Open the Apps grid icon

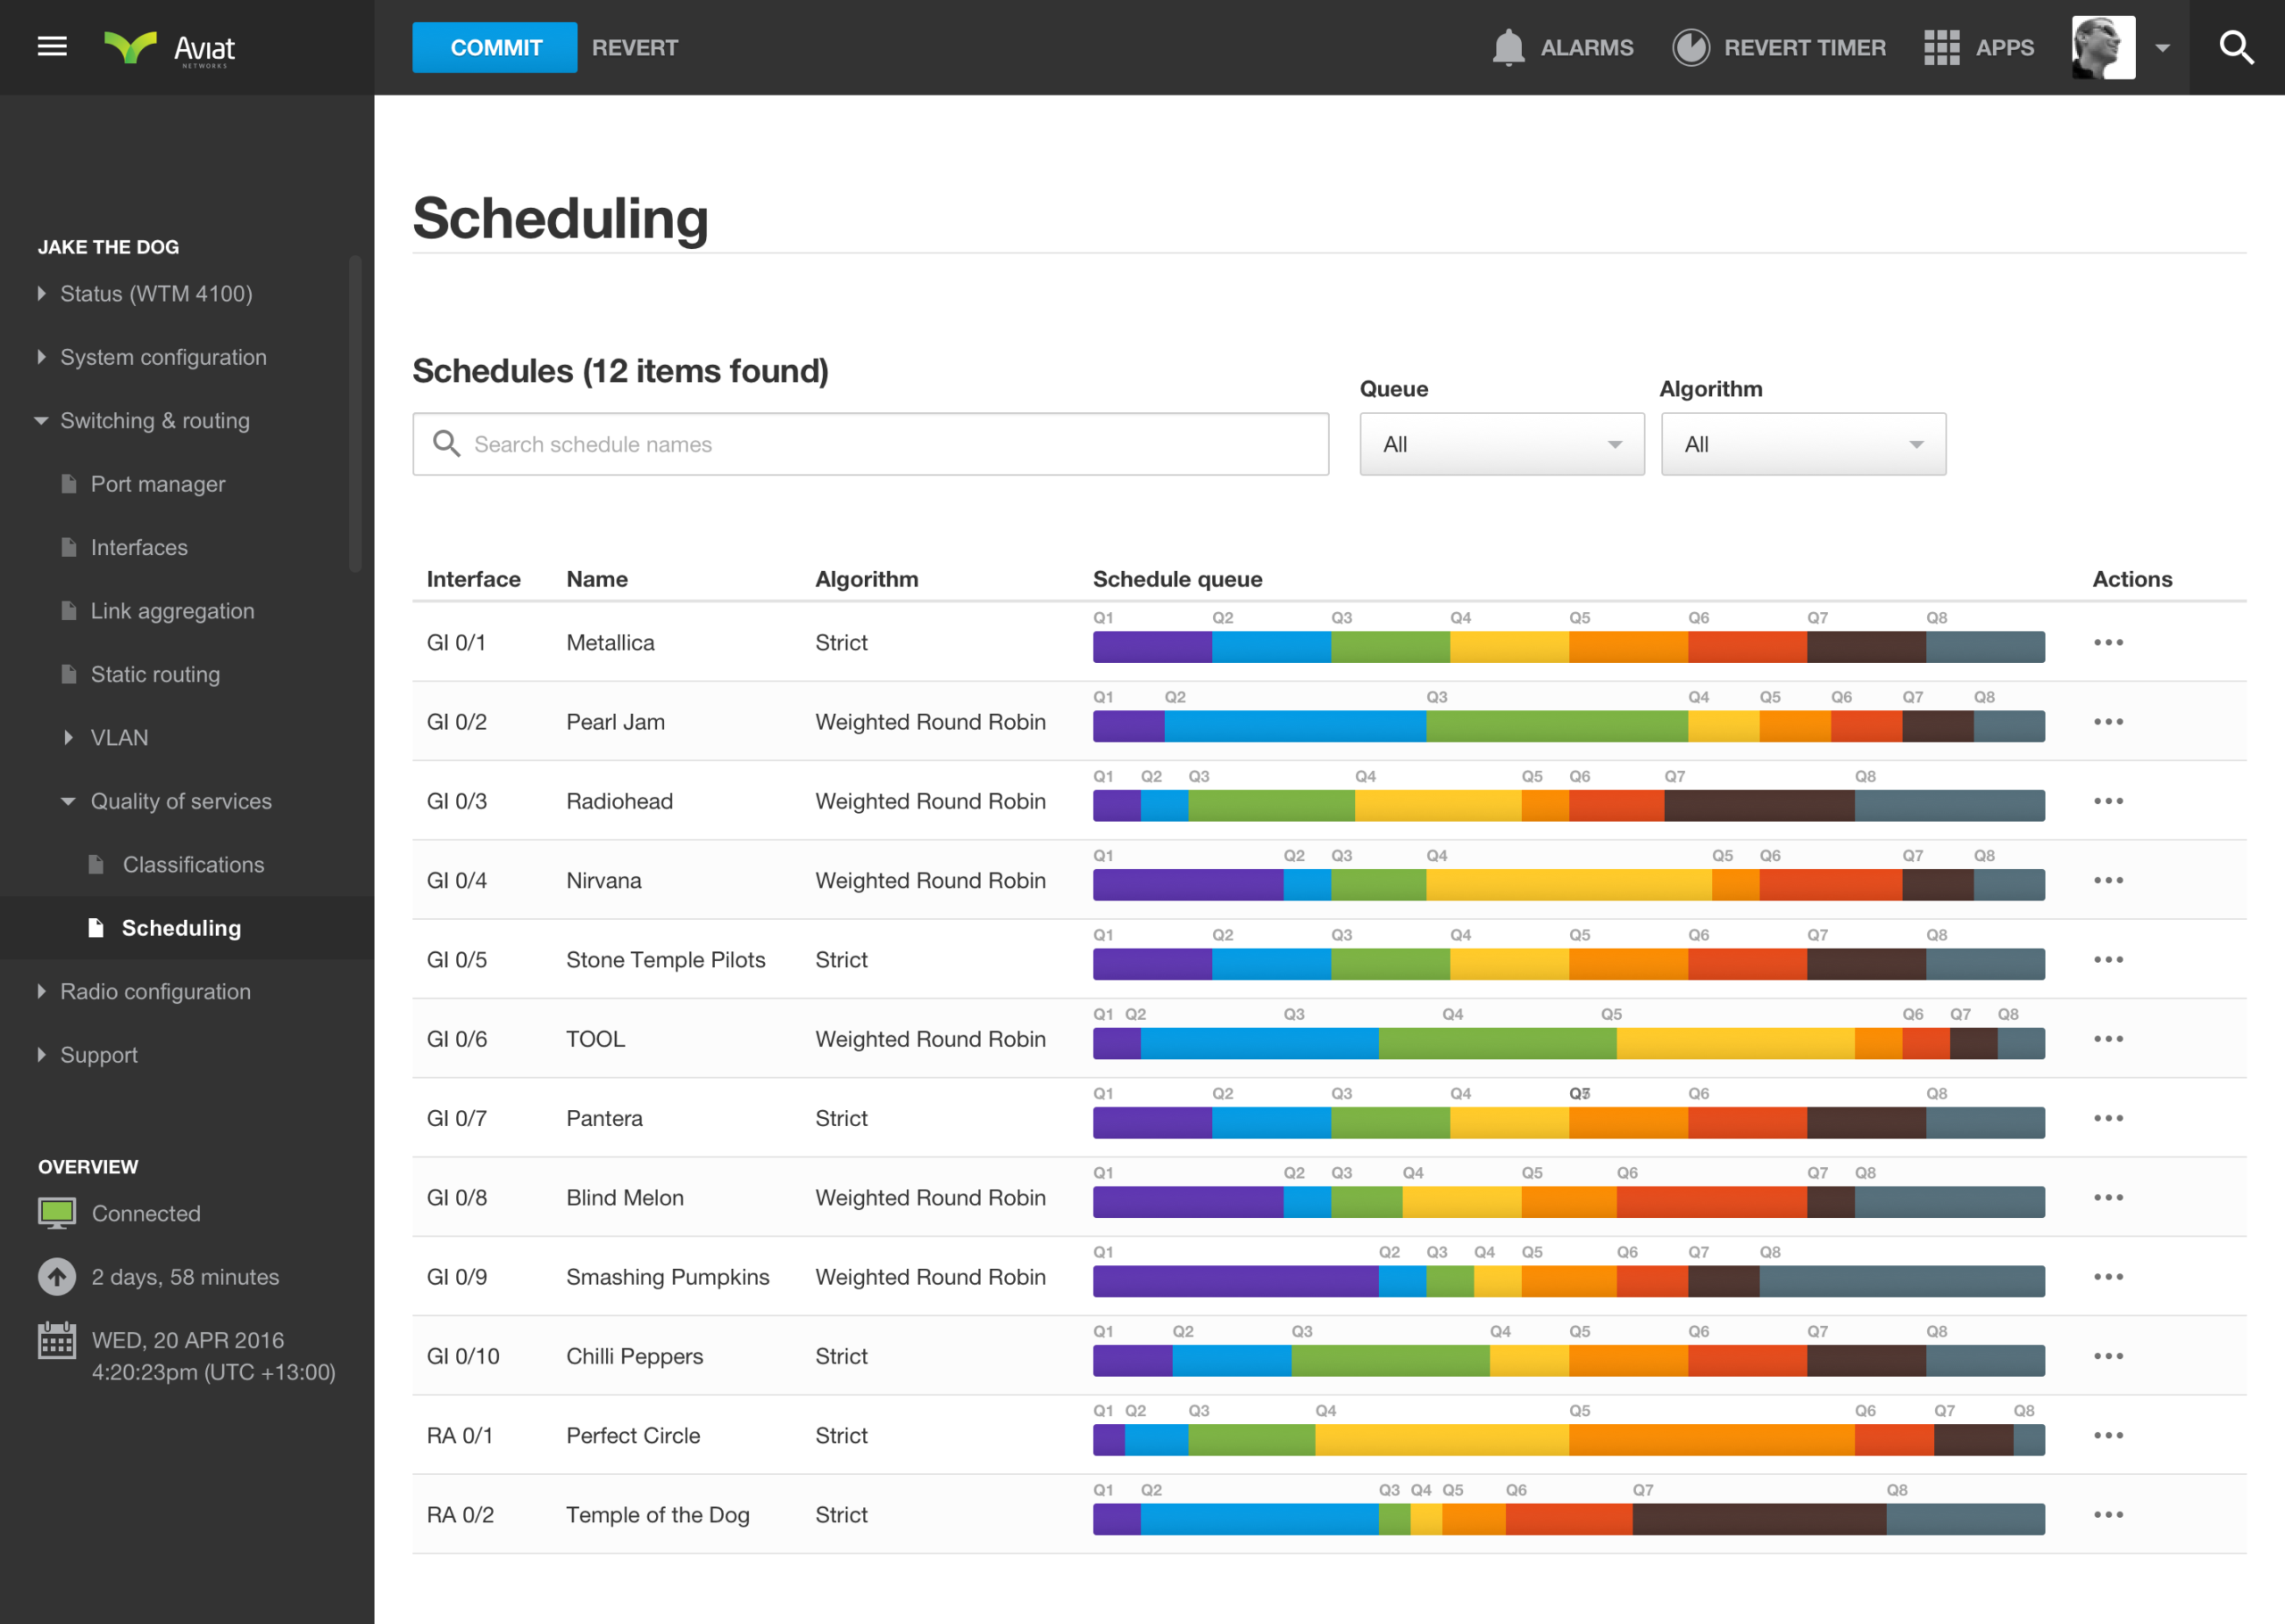coord(1941,47)
